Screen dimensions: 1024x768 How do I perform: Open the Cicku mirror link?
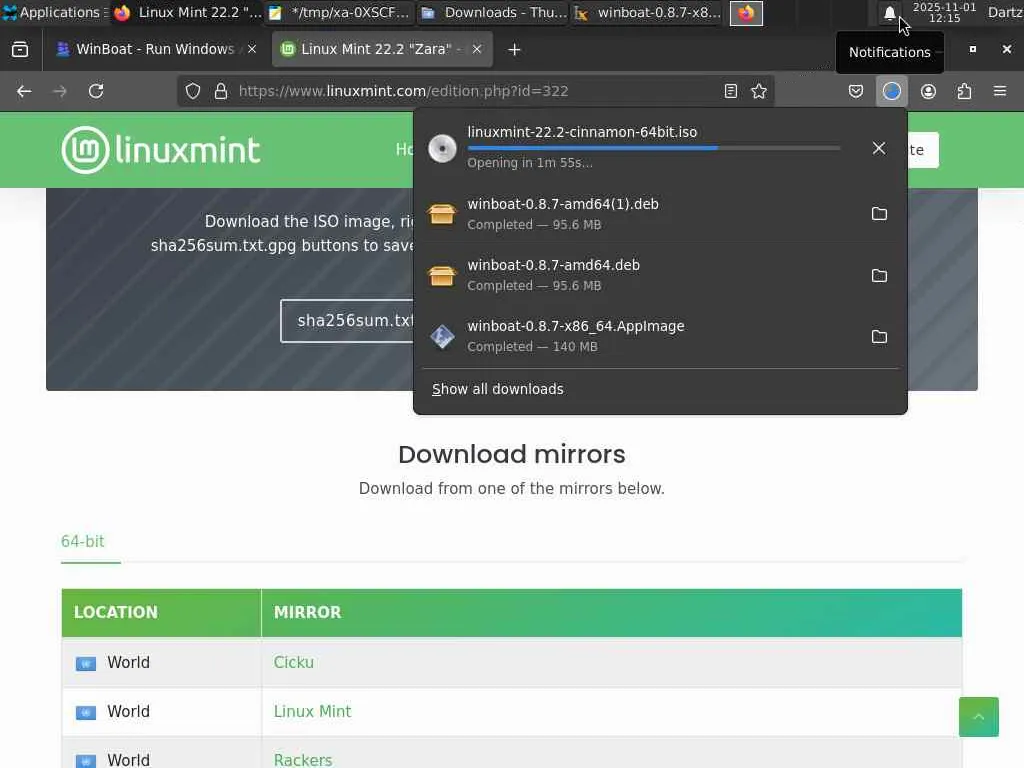coord(294,662)
